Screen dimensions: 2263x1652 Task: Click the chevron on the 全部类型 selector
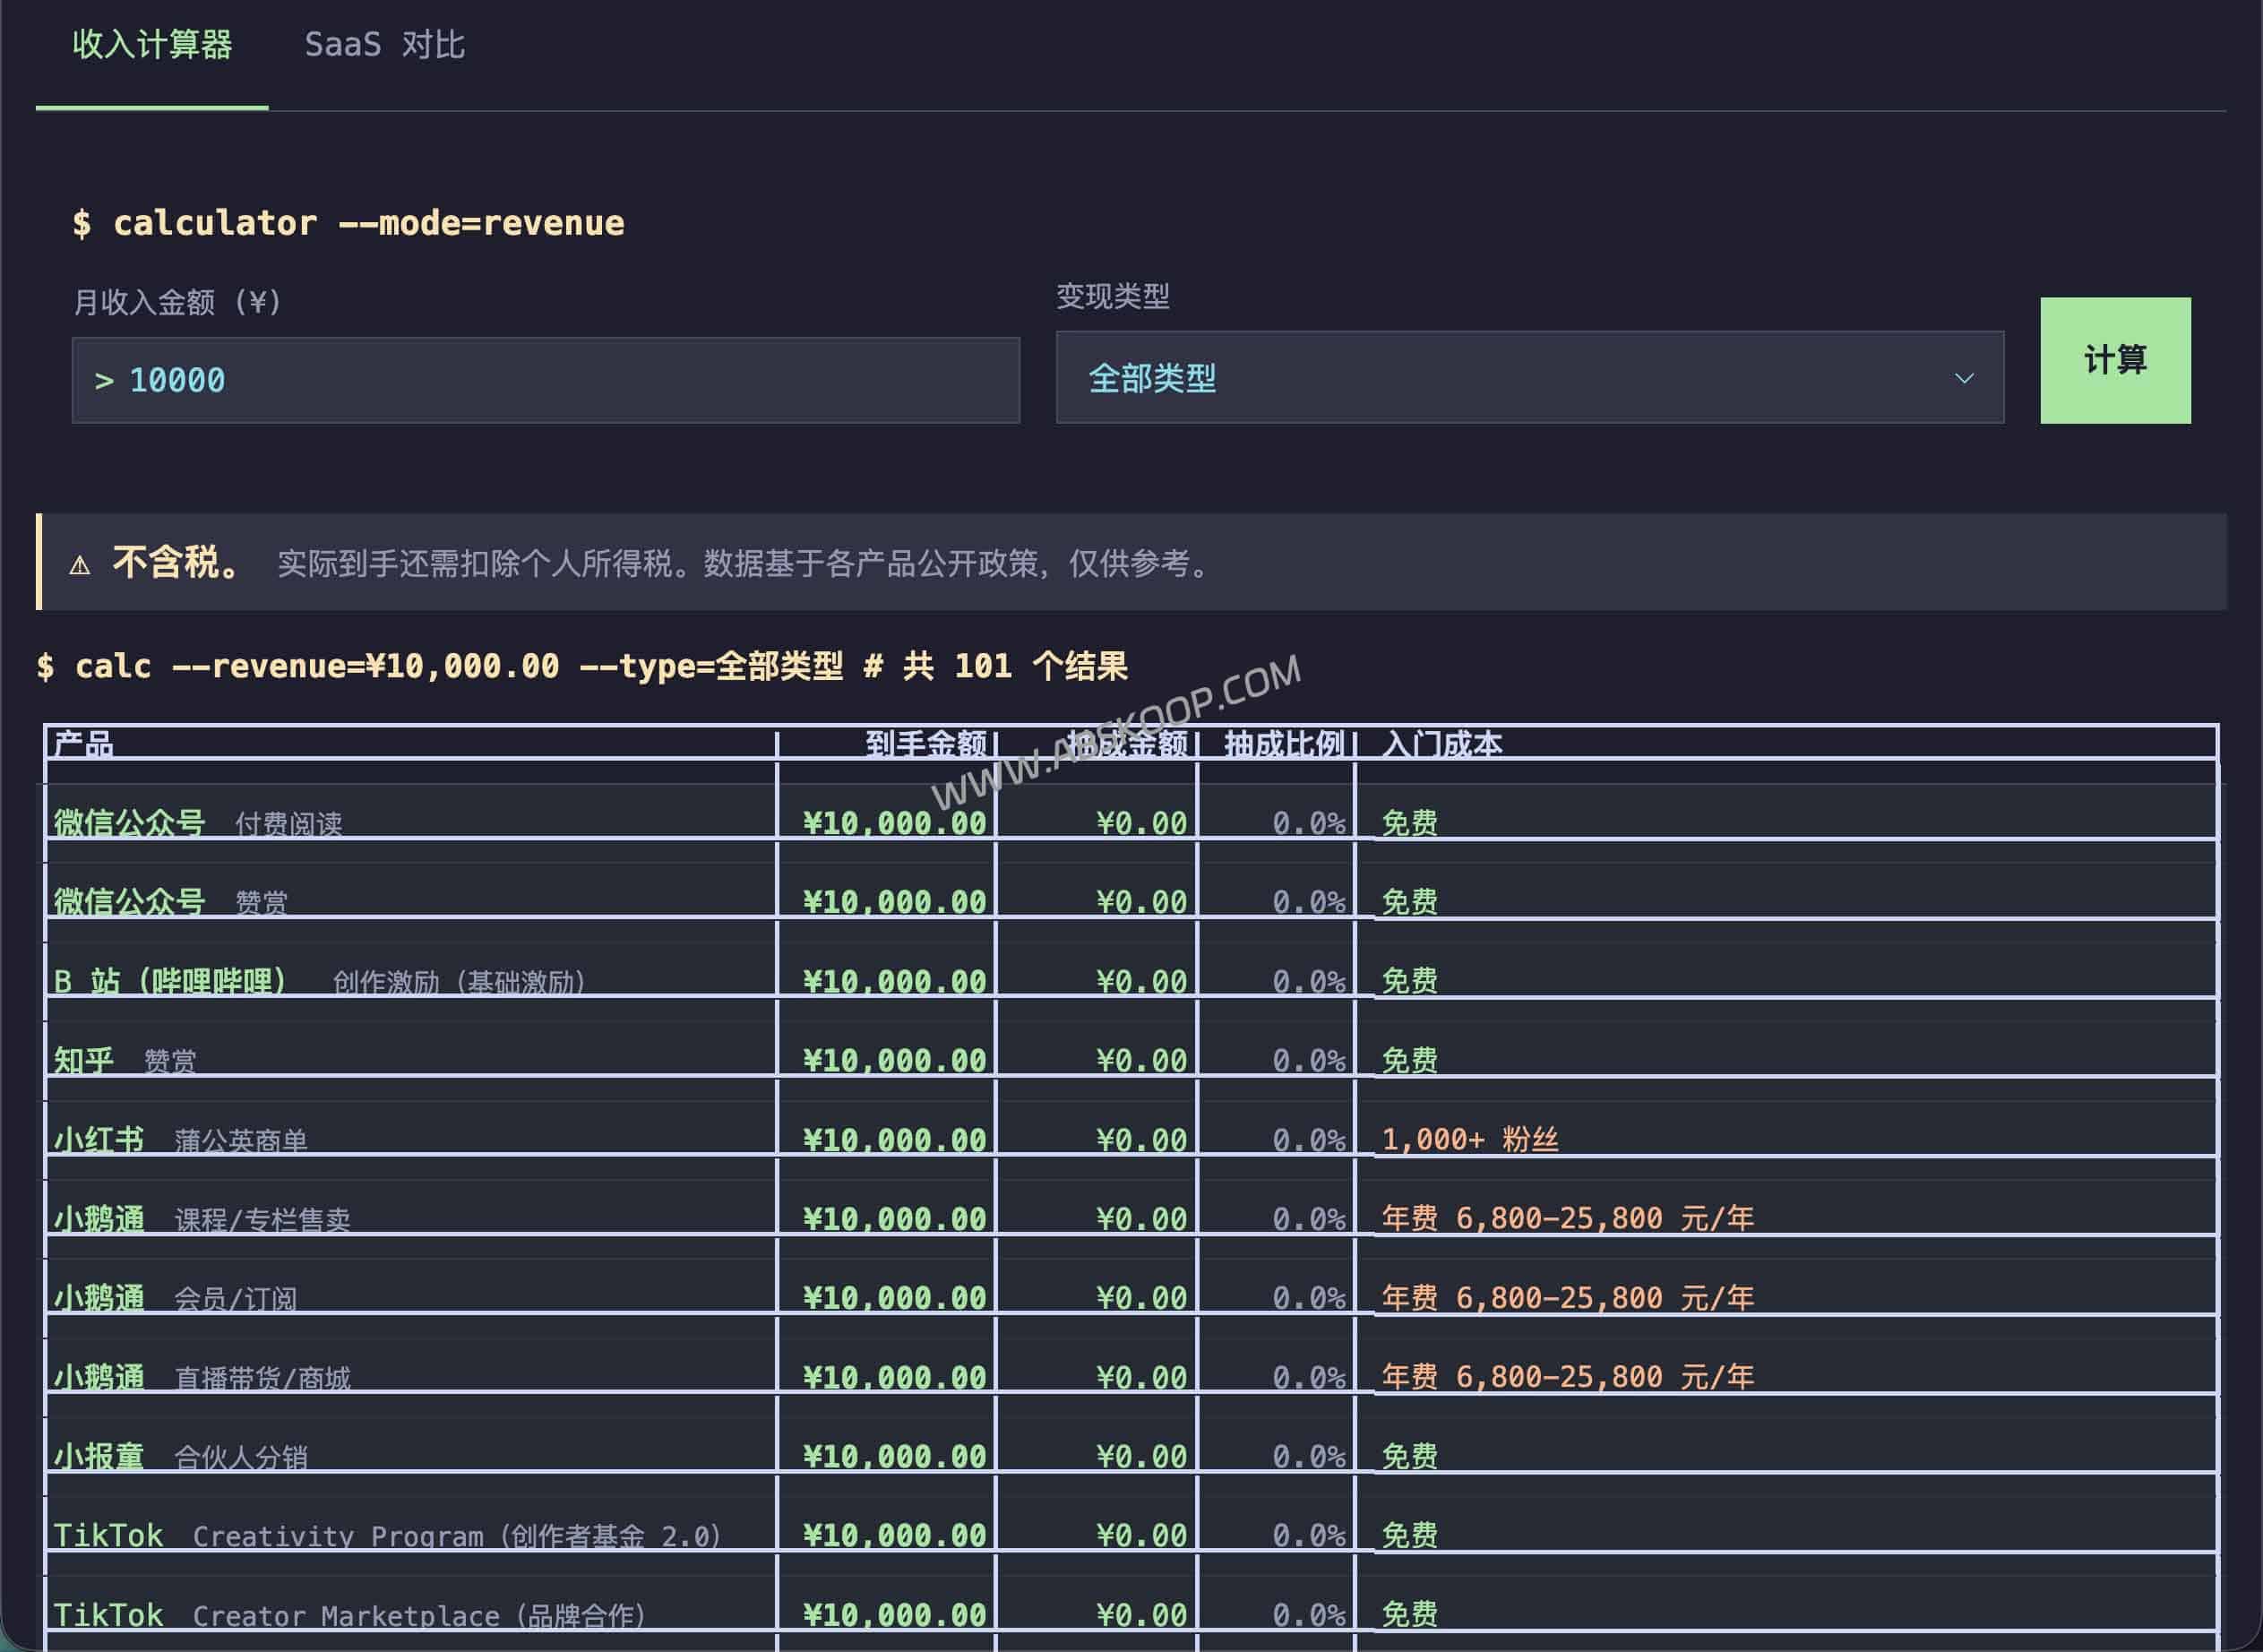[x=1962, y=378]
